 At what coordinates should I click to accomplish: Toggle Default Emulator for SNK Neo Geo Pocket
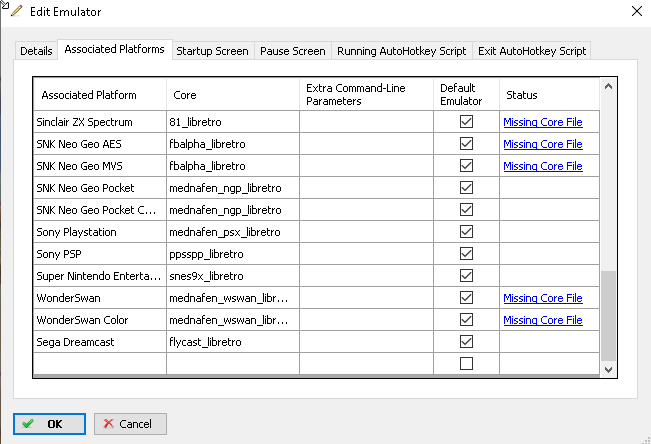466,188
